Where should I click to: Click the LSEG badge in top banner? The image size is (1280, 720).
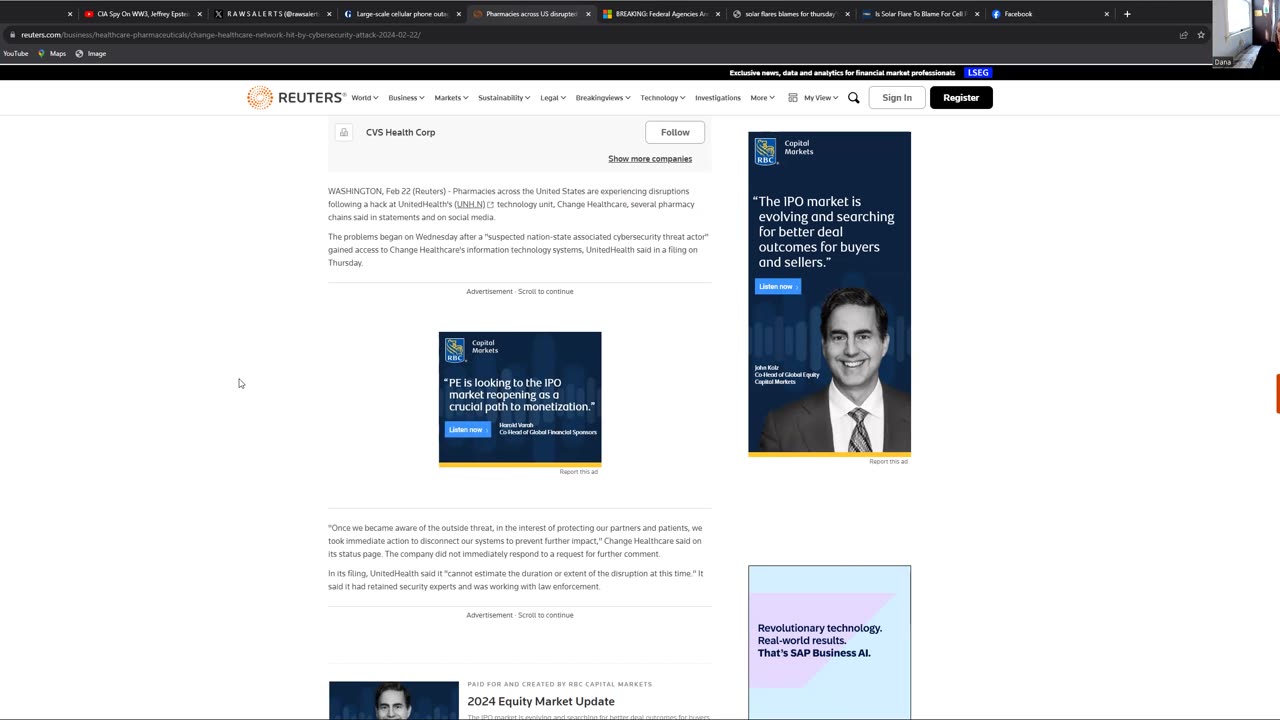click(x=978, y=73)
